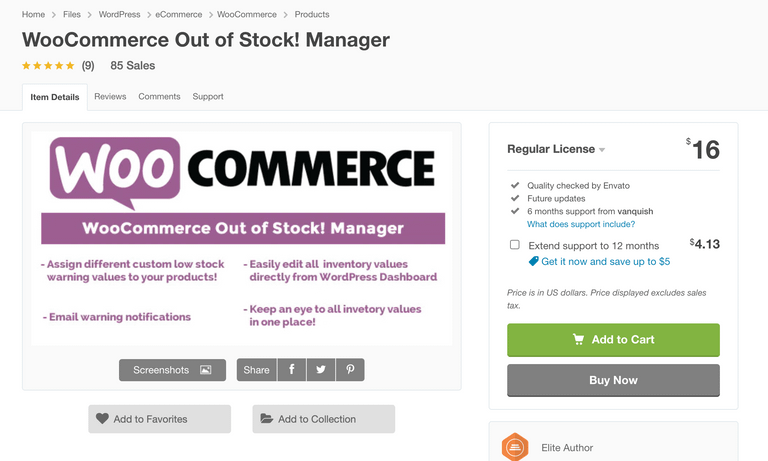Viewport: 768px width, 461px height.
Task: Open the Reviews tab
Action: point(110,97)
